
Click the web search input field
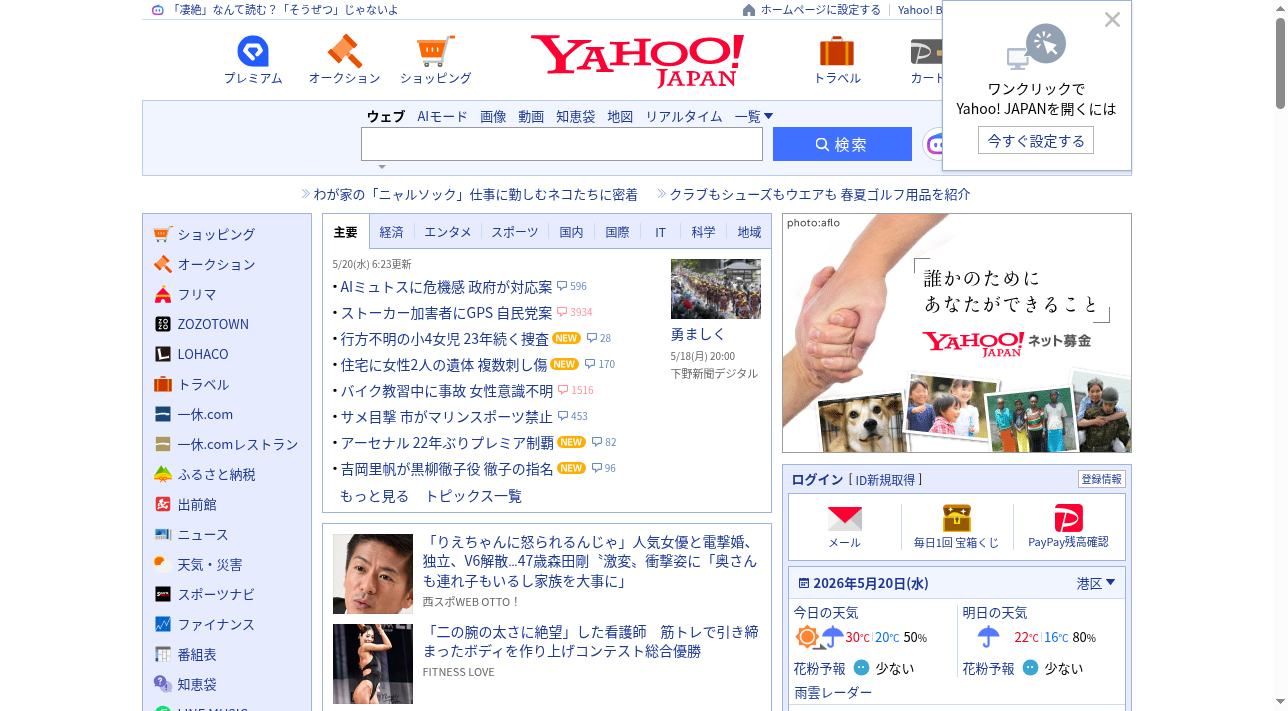point(562,144)
